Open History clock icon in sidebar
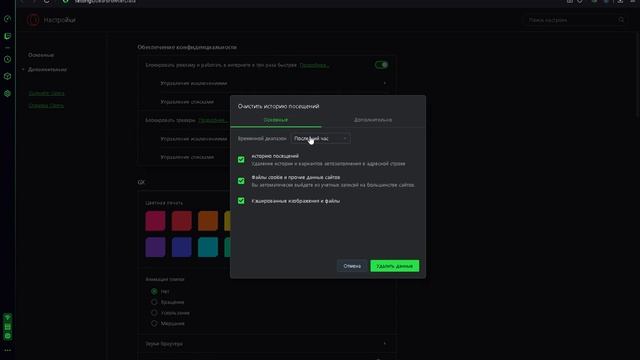Viewport: 640px width, 360px height. 7,60
